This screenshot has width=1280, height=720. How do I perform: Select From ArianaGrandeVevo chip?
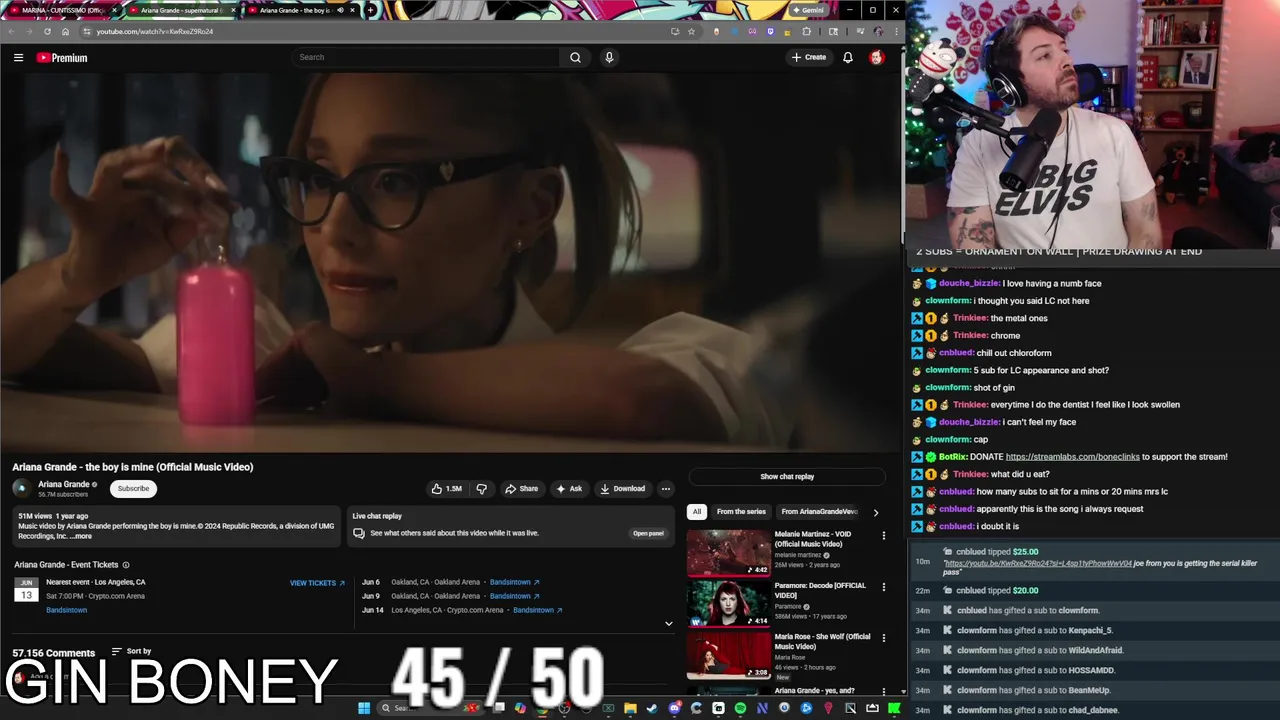pyautogui.click(x=819, y=511)
